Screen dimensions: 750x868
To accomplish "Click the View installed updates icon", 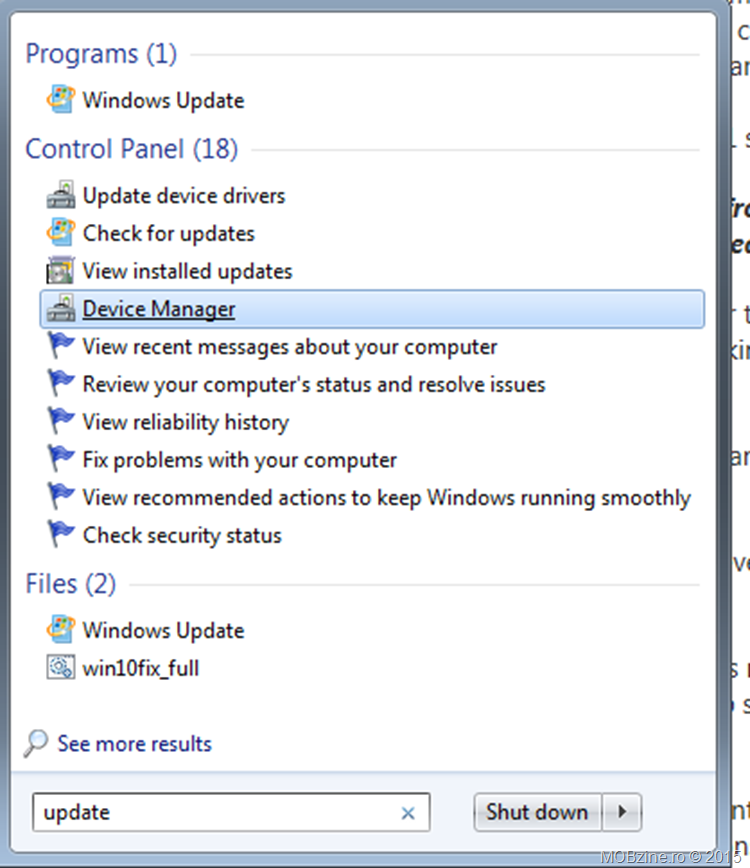I will point(61,270).
